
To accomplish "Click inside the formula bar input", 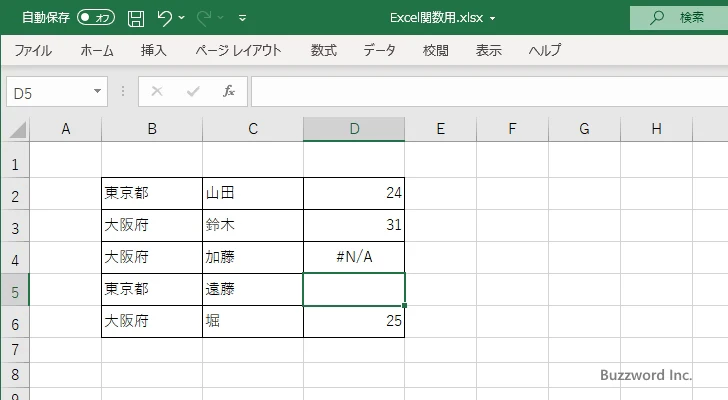I will coord(489,92).
